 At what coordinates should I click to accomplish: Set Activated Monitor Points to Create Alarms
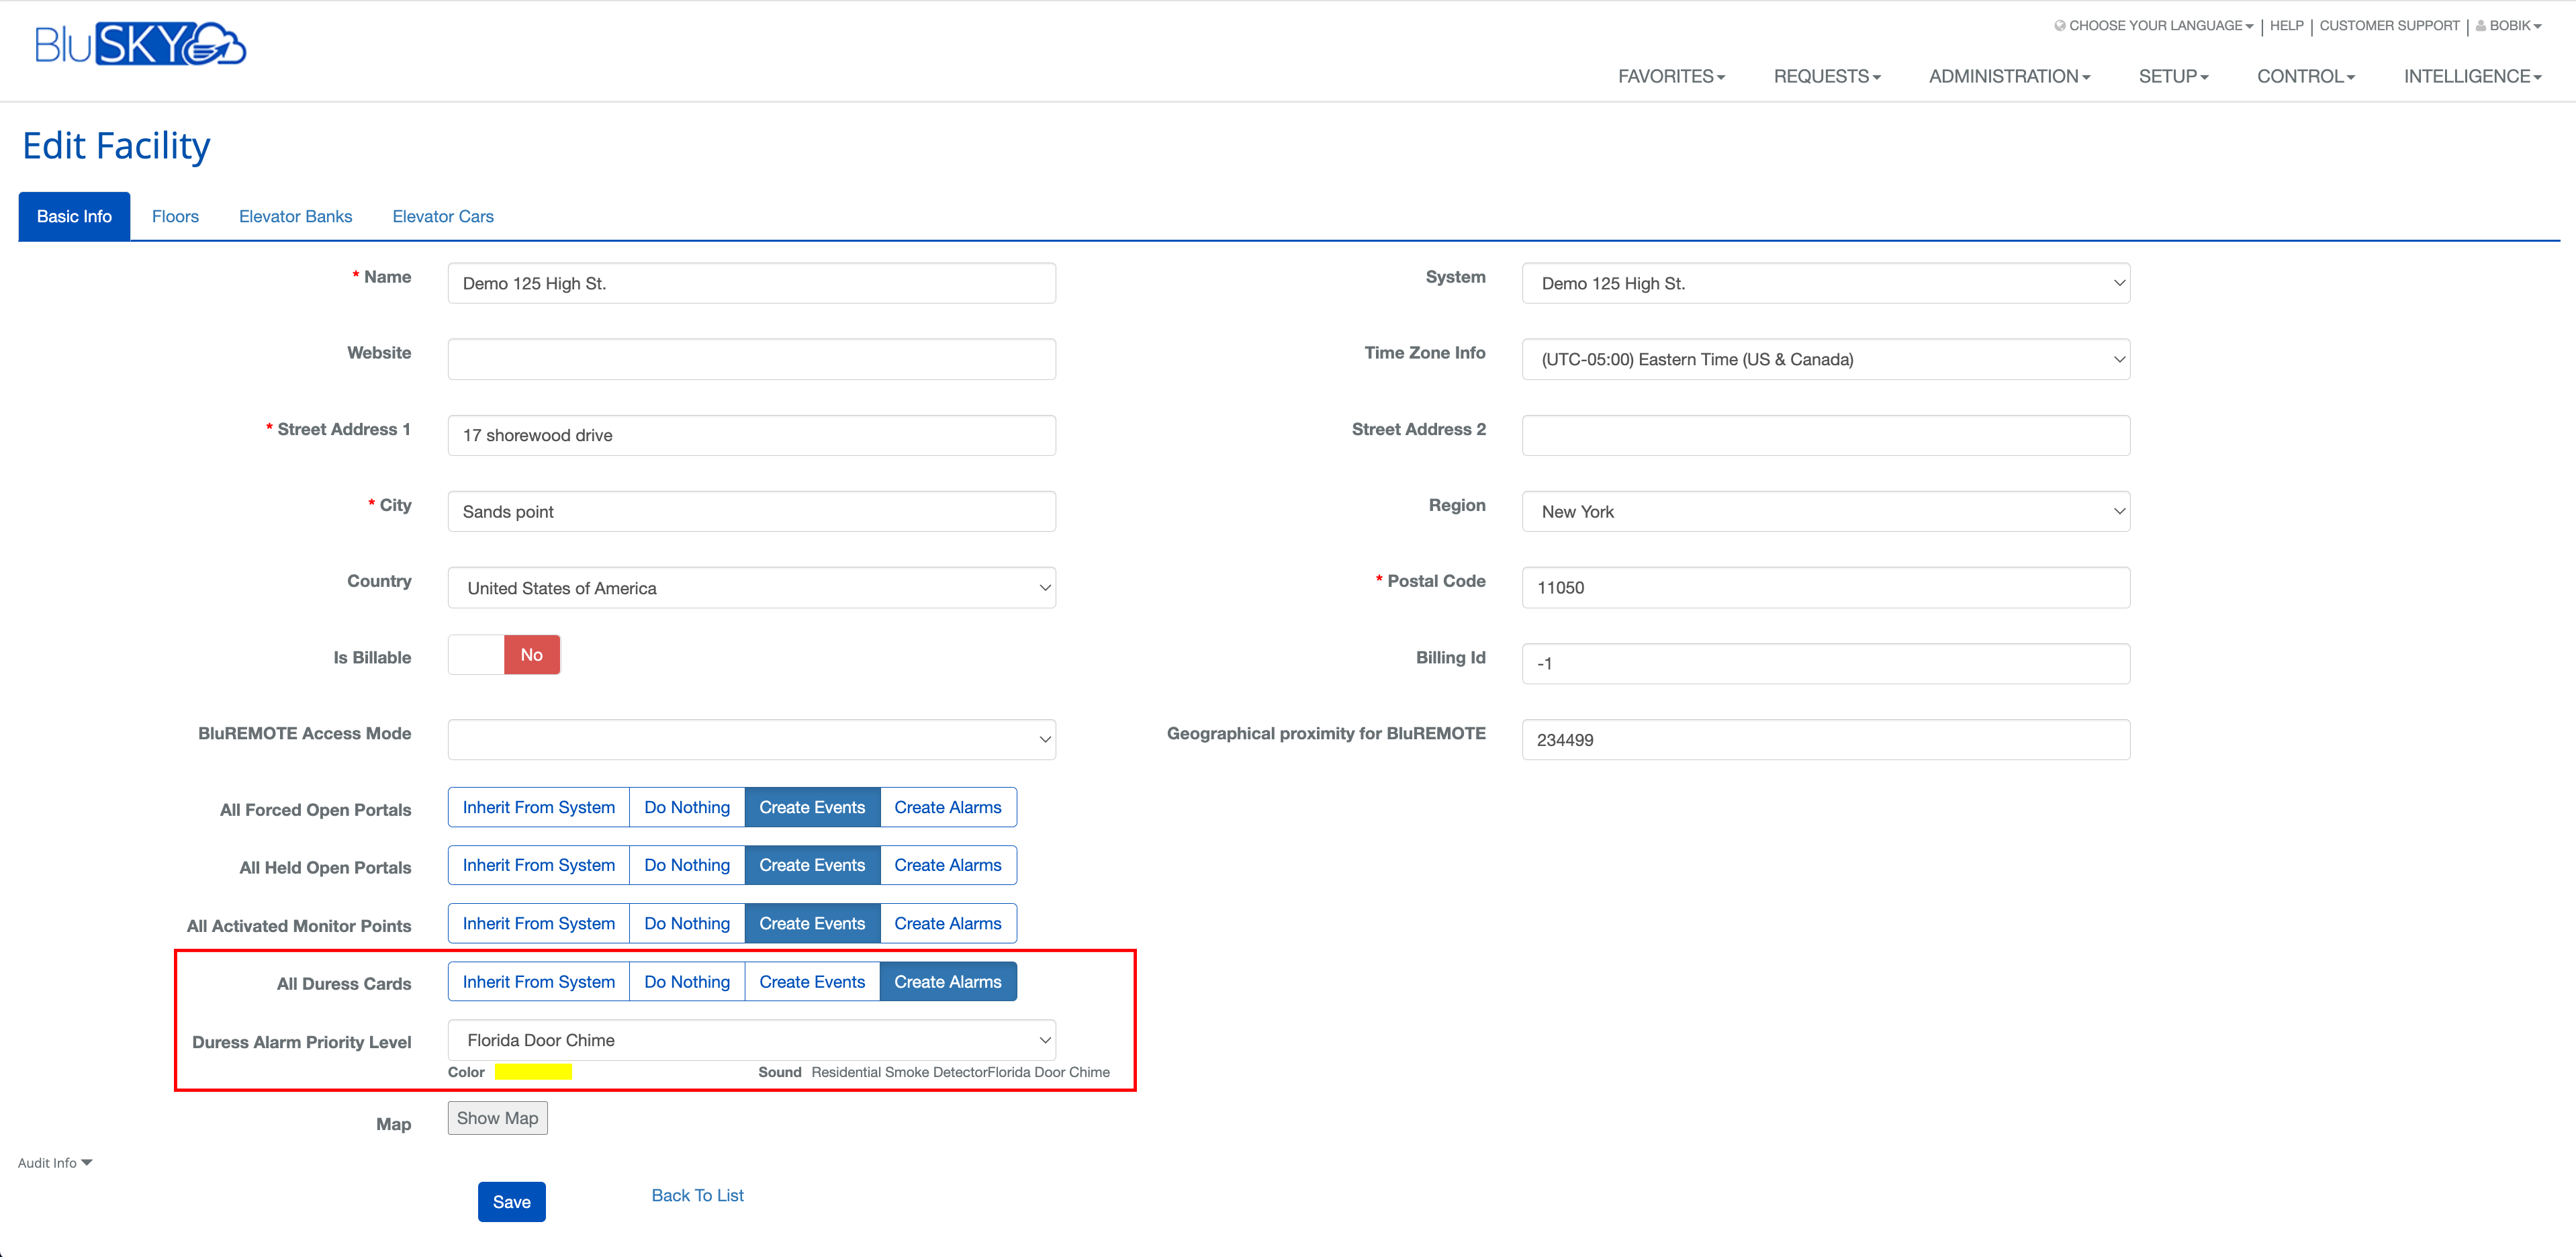click(947, 923)
